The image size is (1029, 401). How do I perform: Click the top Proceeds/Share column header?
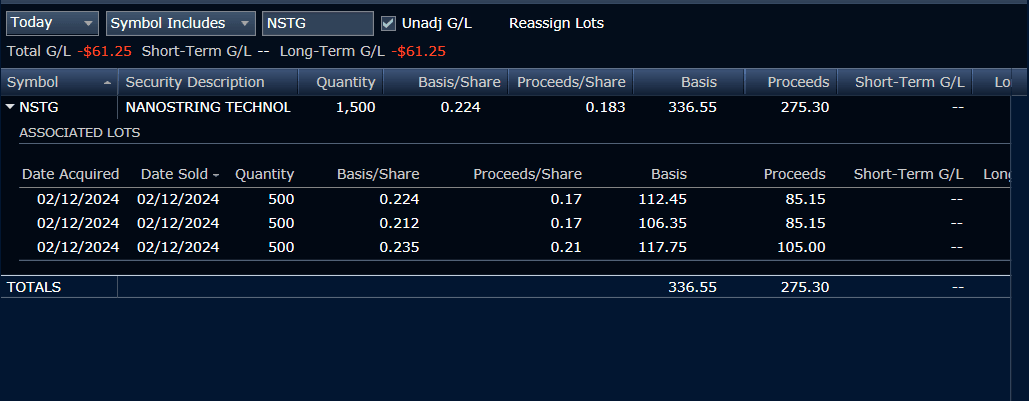coord(571,82)
